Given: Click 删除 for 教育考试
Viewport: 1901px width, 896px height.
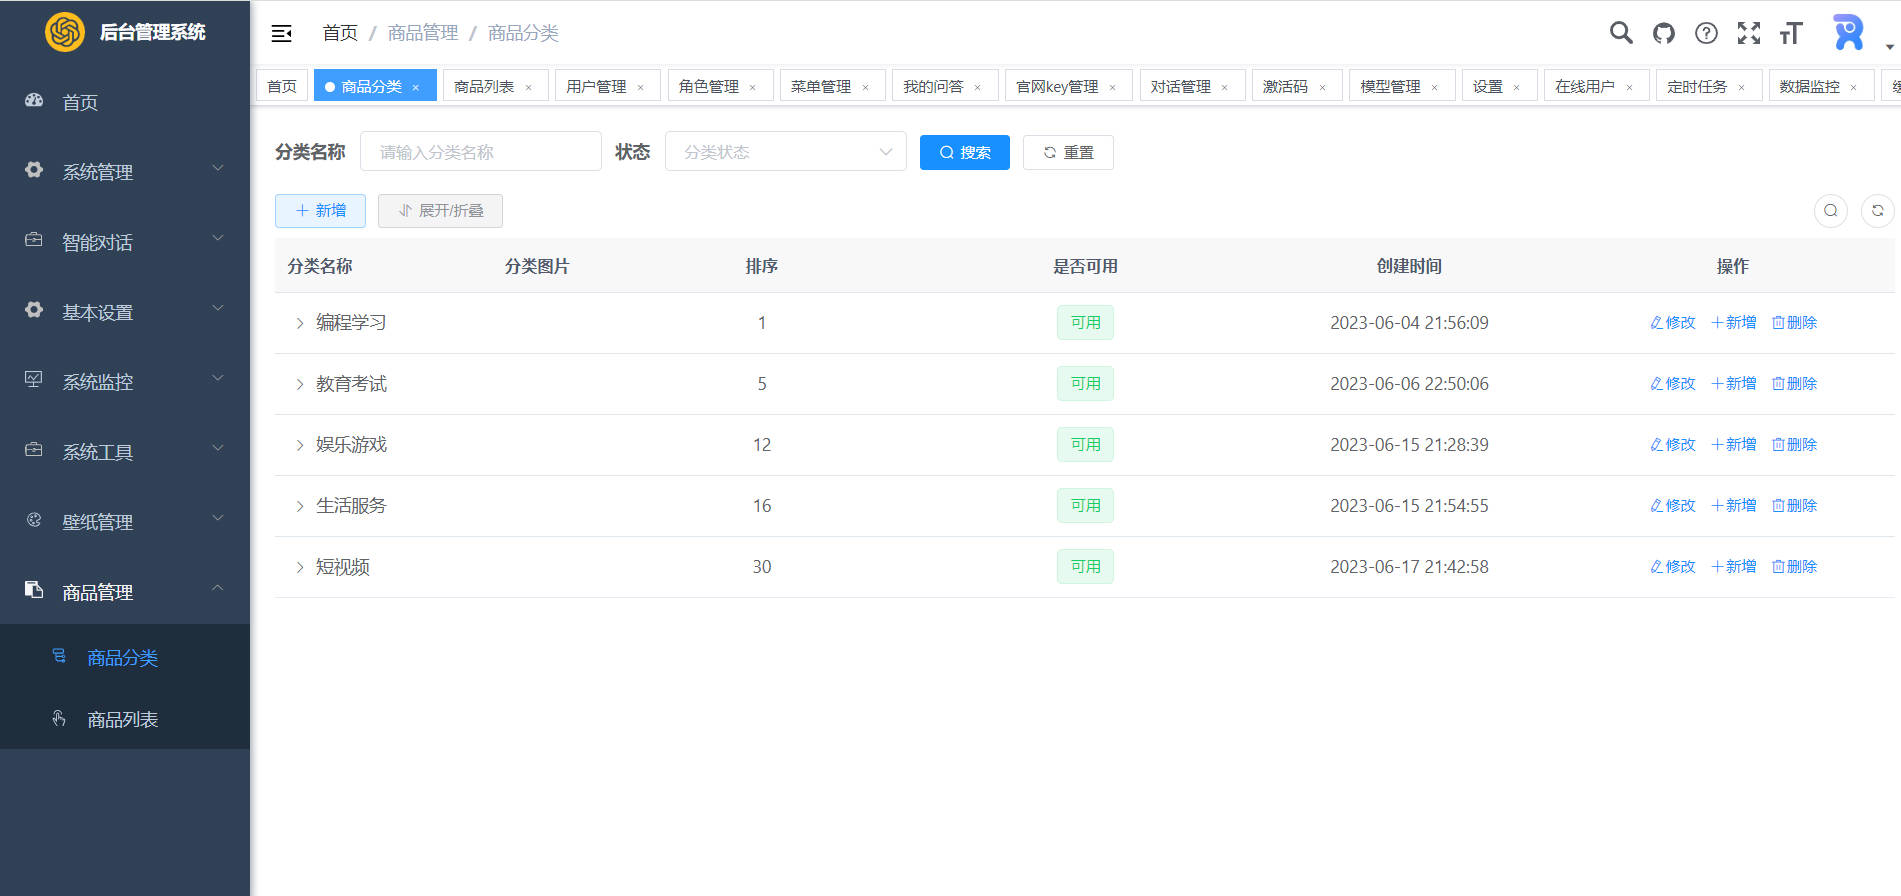Looking at the screenshot, I should [x=1794, y=384].
